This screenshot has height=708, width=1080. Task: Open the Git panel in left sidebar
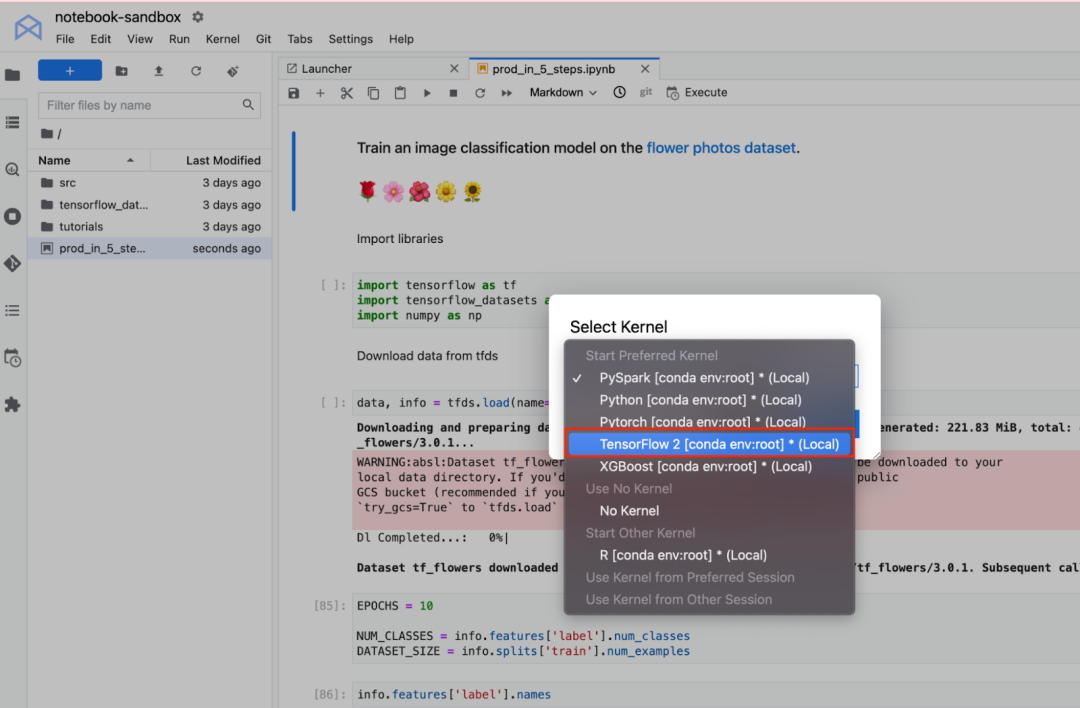[x=12, y=263]
